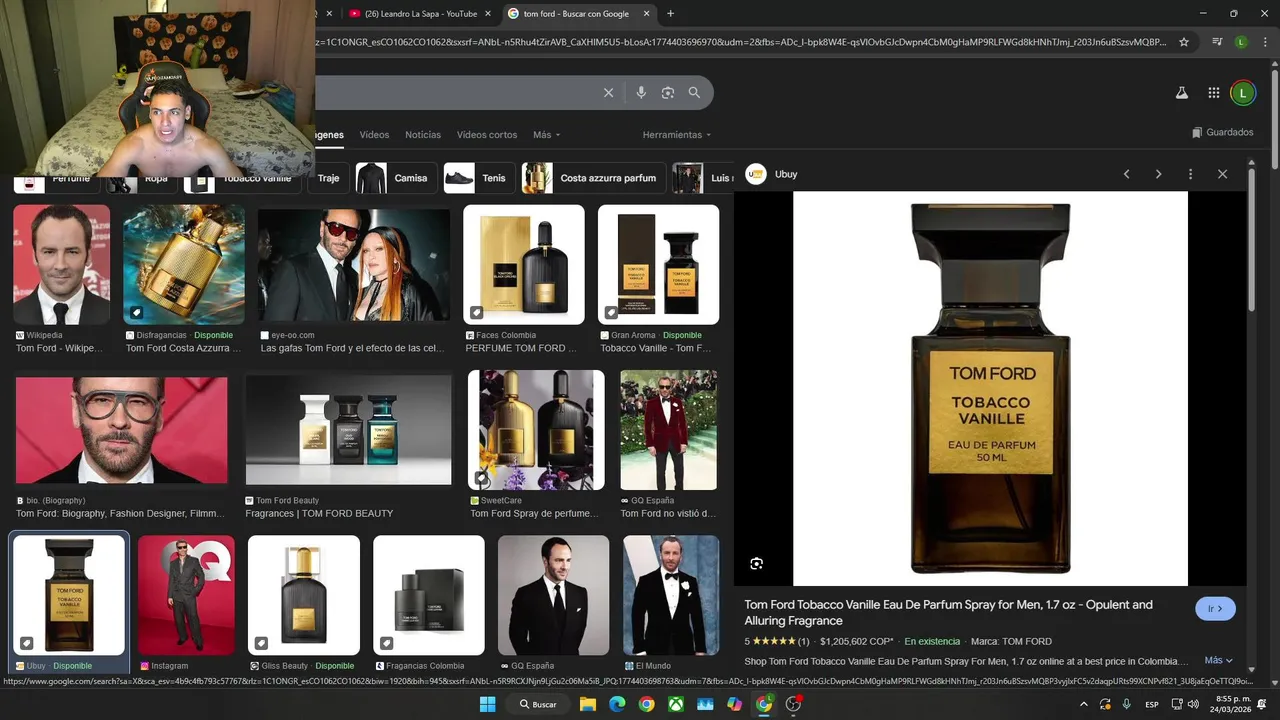Open the Google account avatar

coord(1242,93)
